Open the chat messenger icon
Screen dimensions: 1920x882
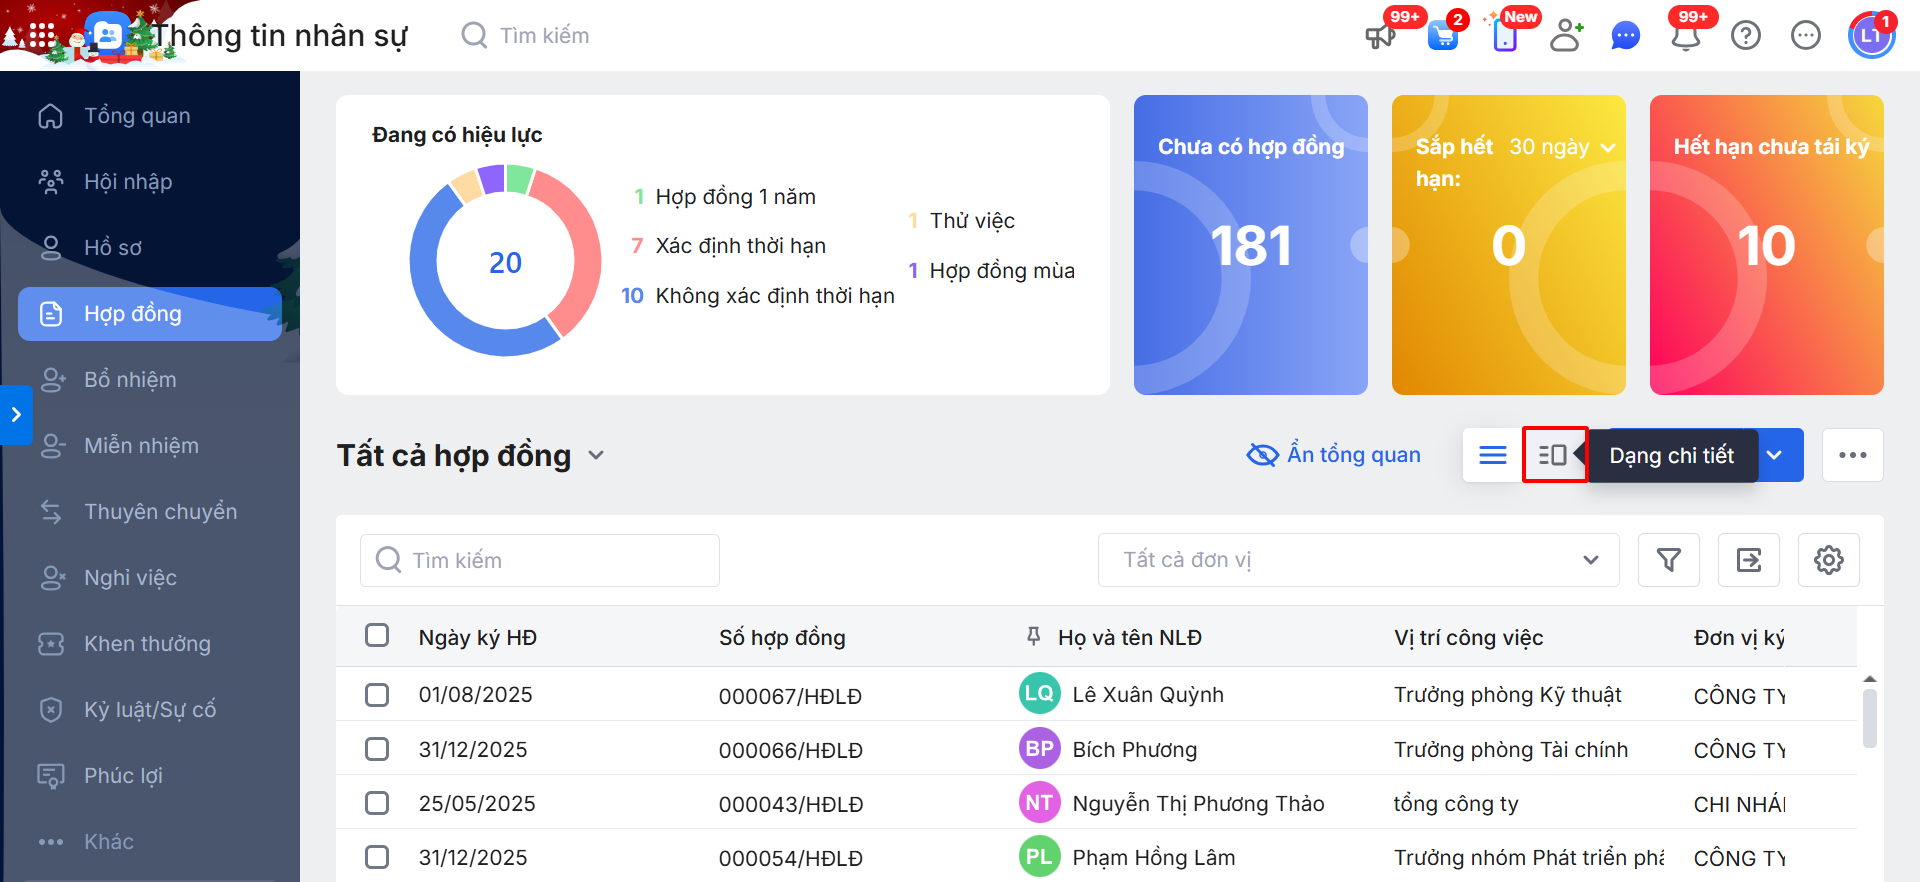tap(1626, 37)
